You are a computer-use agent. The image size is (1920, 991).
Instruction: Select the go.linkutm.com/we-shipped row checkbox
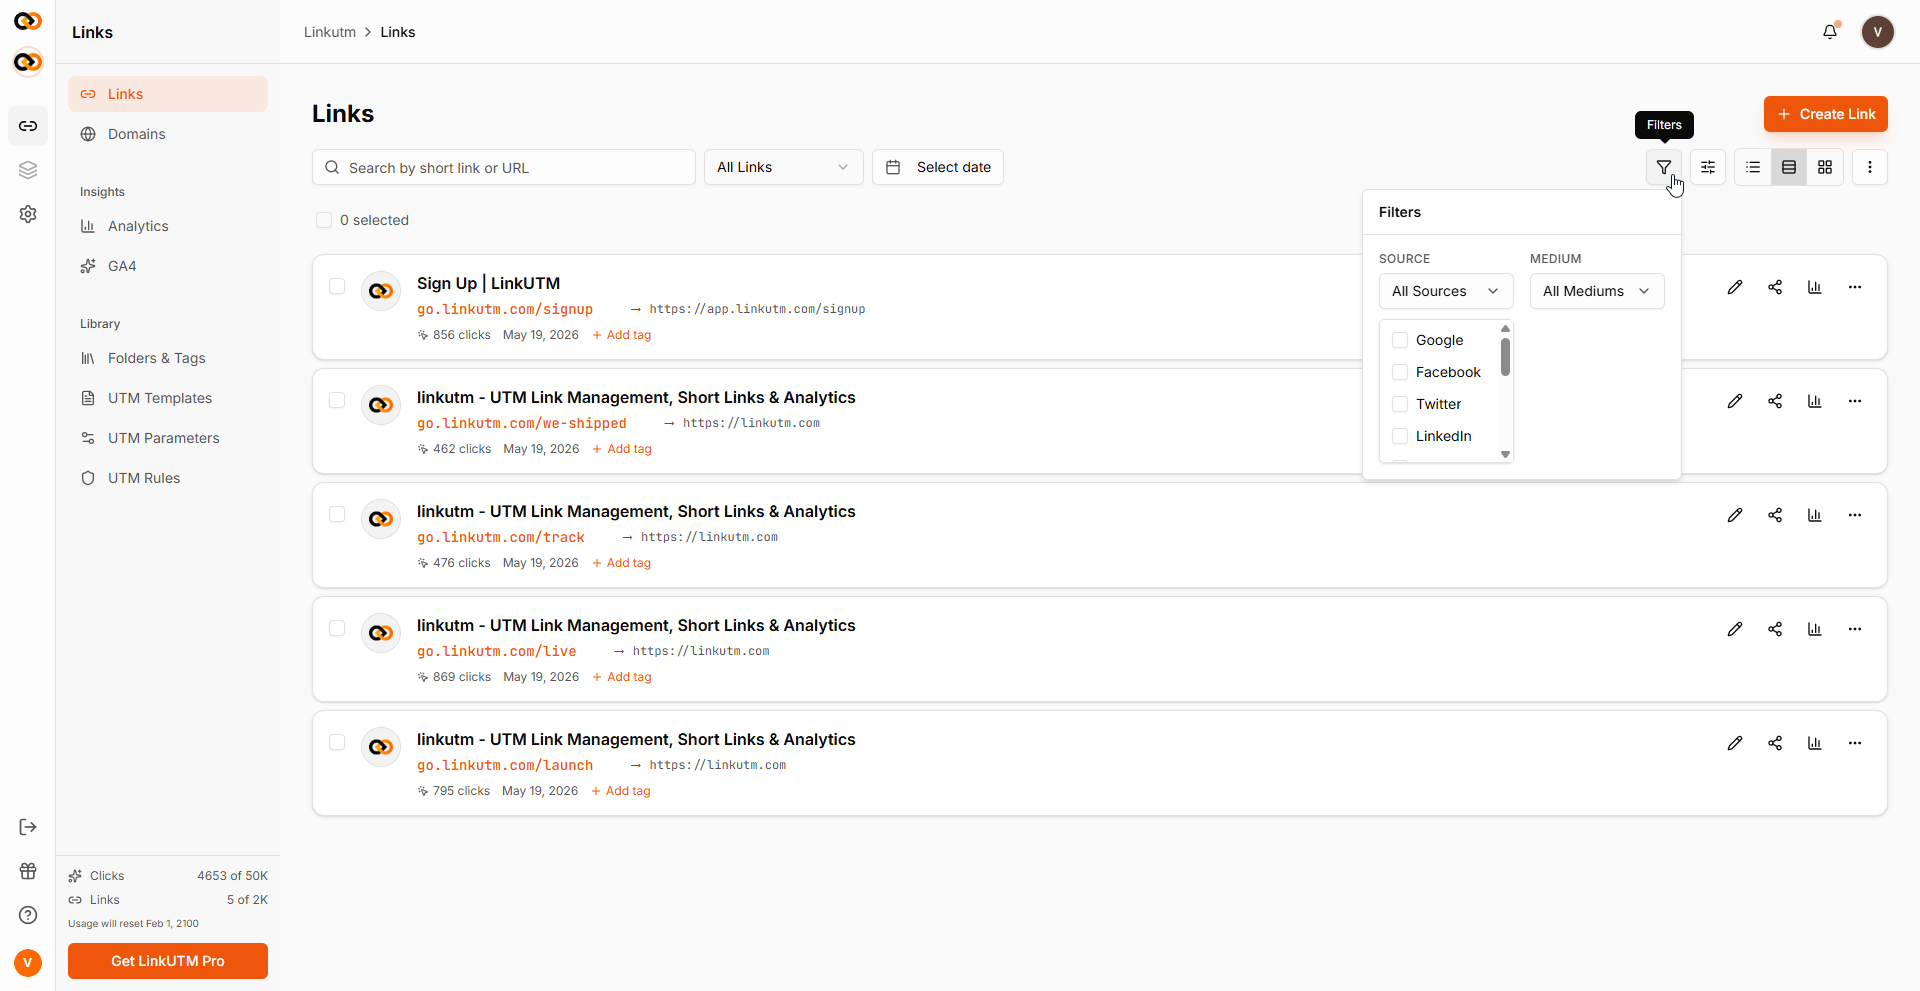pos(337,400)
